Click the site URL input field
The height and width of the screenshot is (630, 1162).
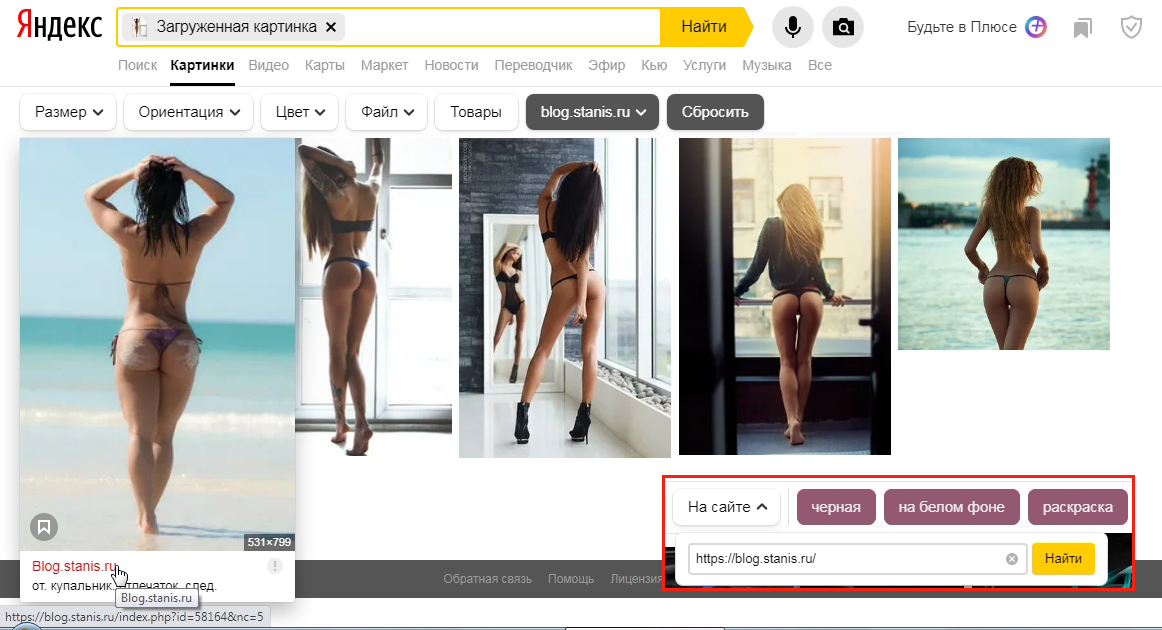coord(840,559)
